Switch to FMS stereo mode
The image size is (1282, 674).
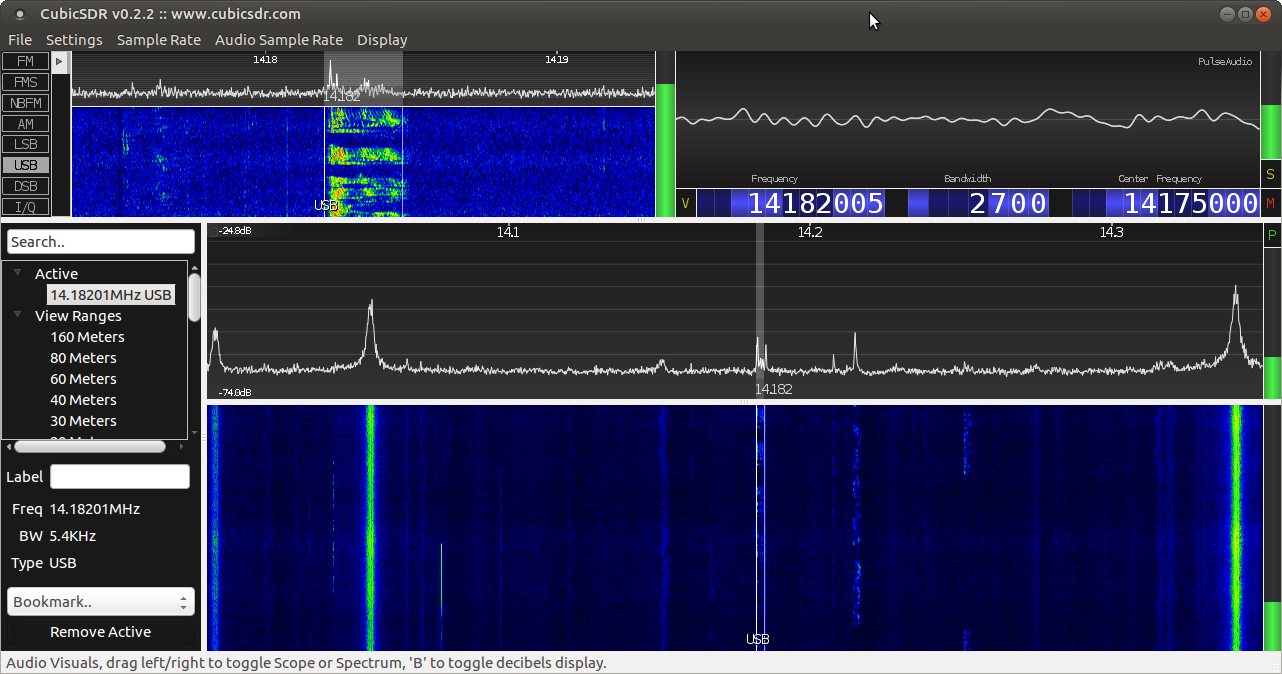tap(25, 81)
